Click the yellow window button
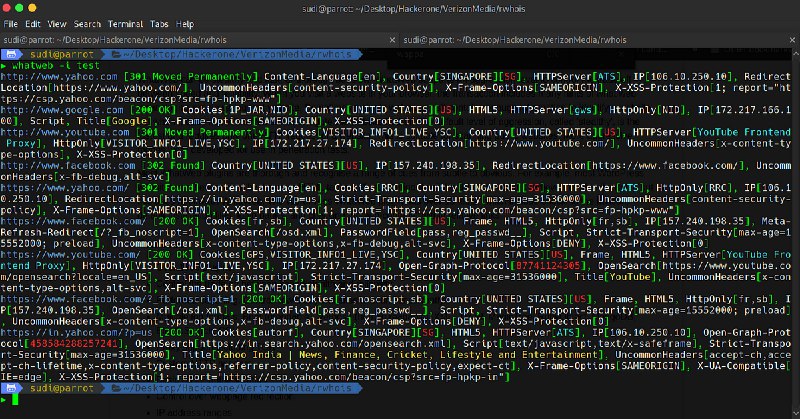Screen dimensions: 800x419 pos(32,8)
